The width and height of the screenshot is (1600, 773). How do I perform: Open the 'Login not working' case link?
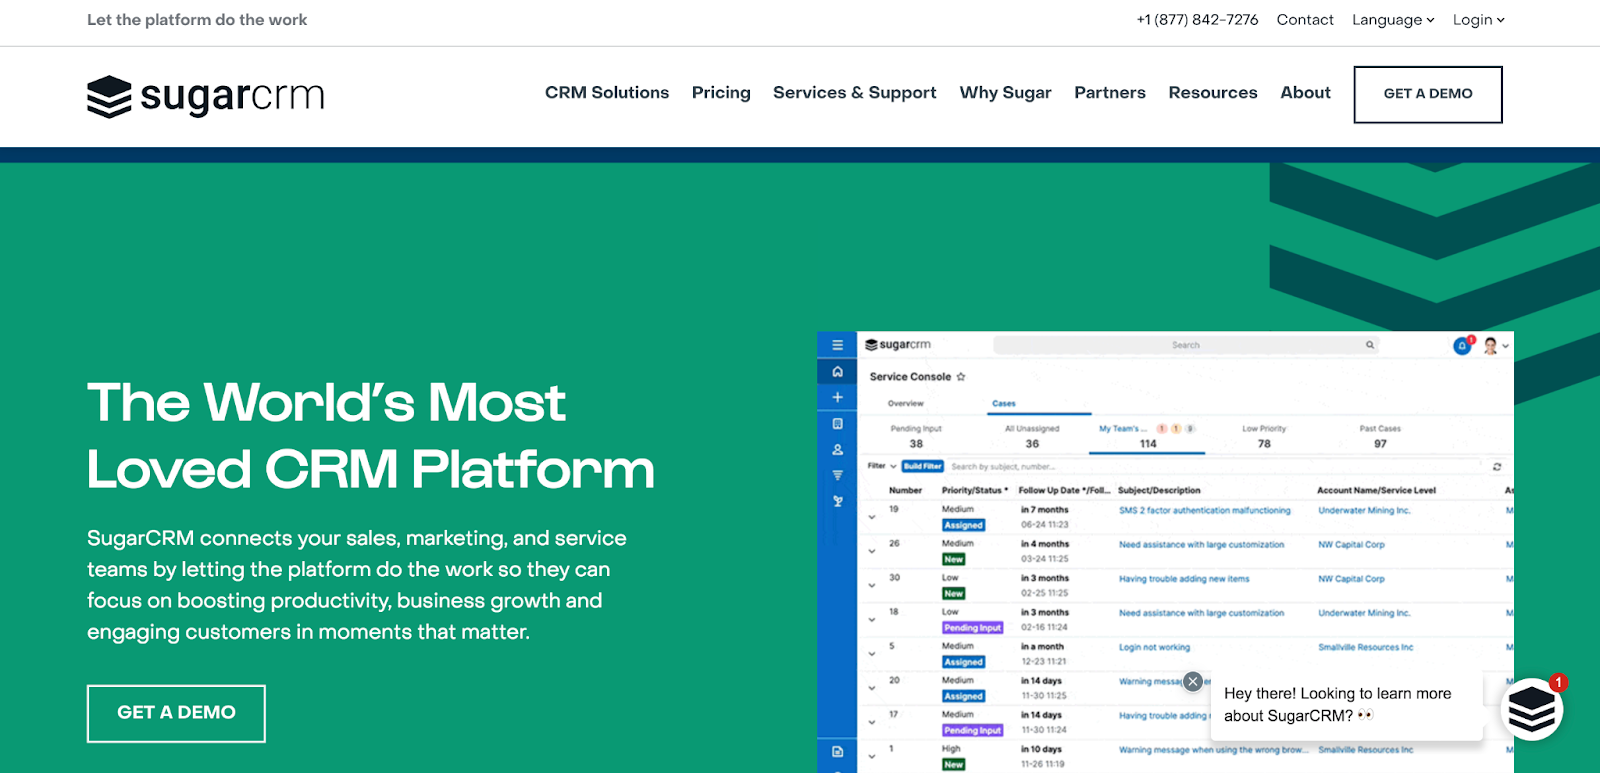coord(1154,647)
